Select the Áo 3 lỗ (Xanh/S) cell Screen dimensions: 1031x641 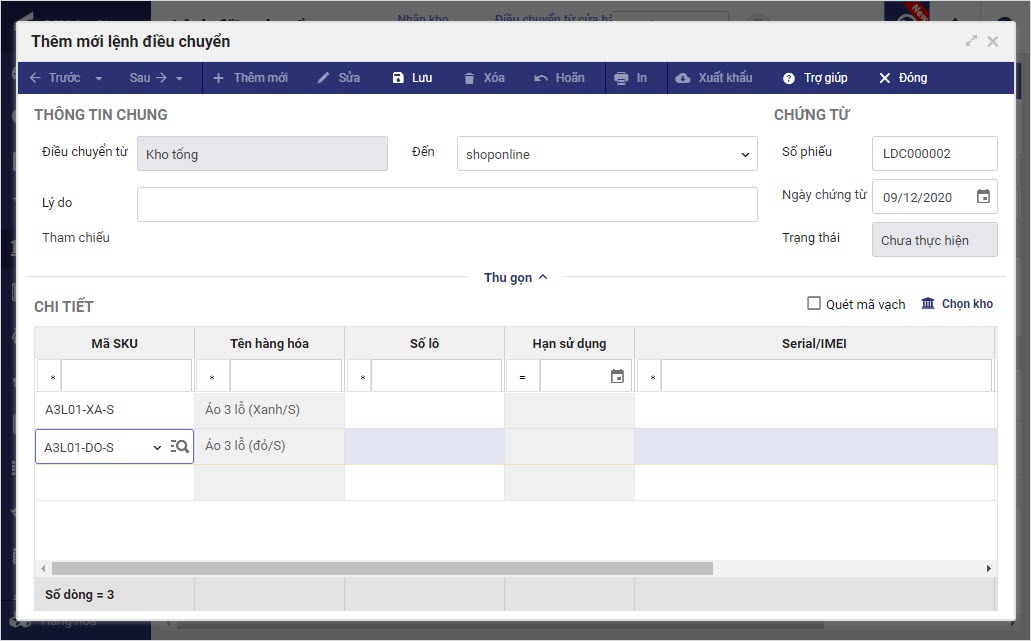pos(270,410)
